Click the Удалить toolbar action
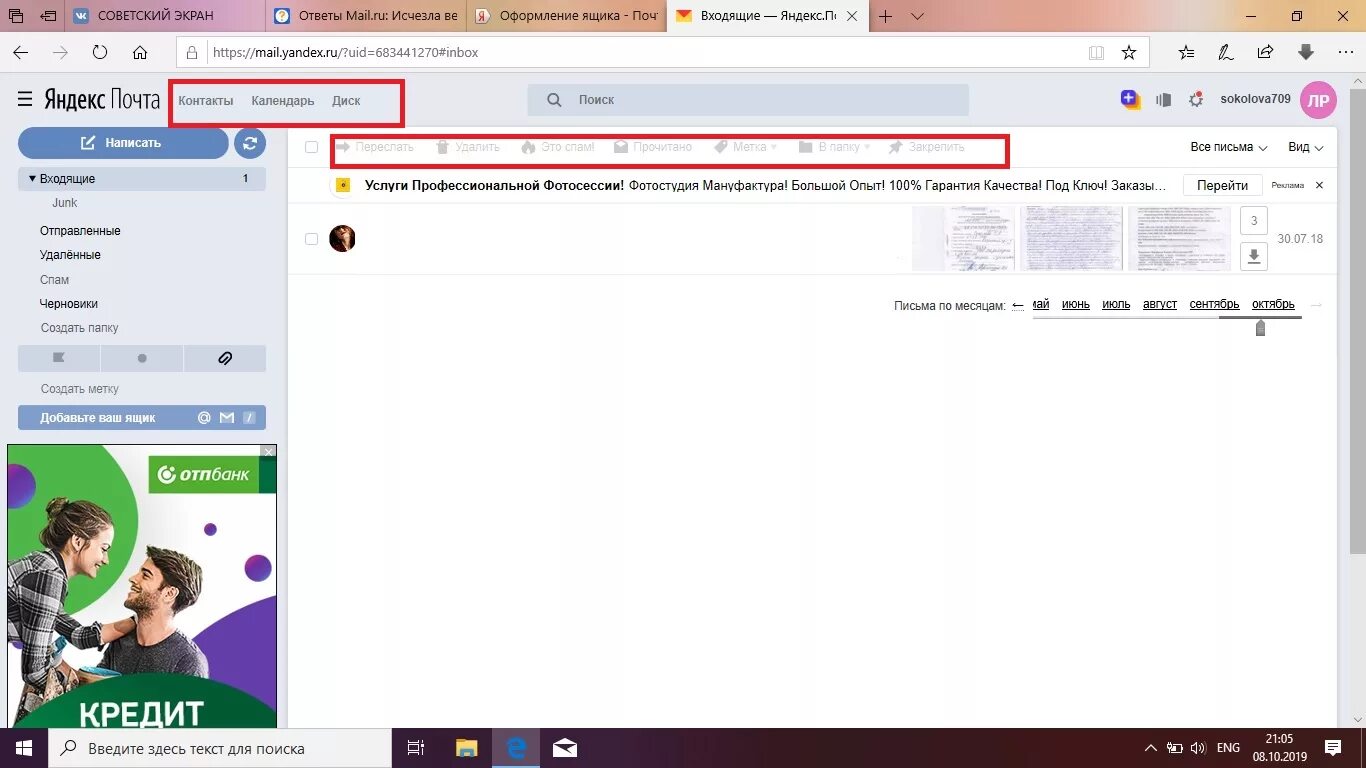 pyautogui.click(x=468, y=147)
